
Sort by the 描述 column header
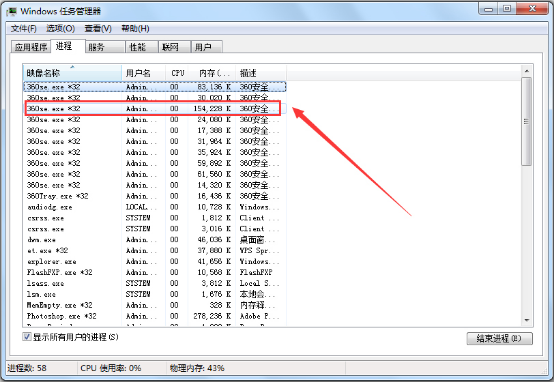[261, 73]
